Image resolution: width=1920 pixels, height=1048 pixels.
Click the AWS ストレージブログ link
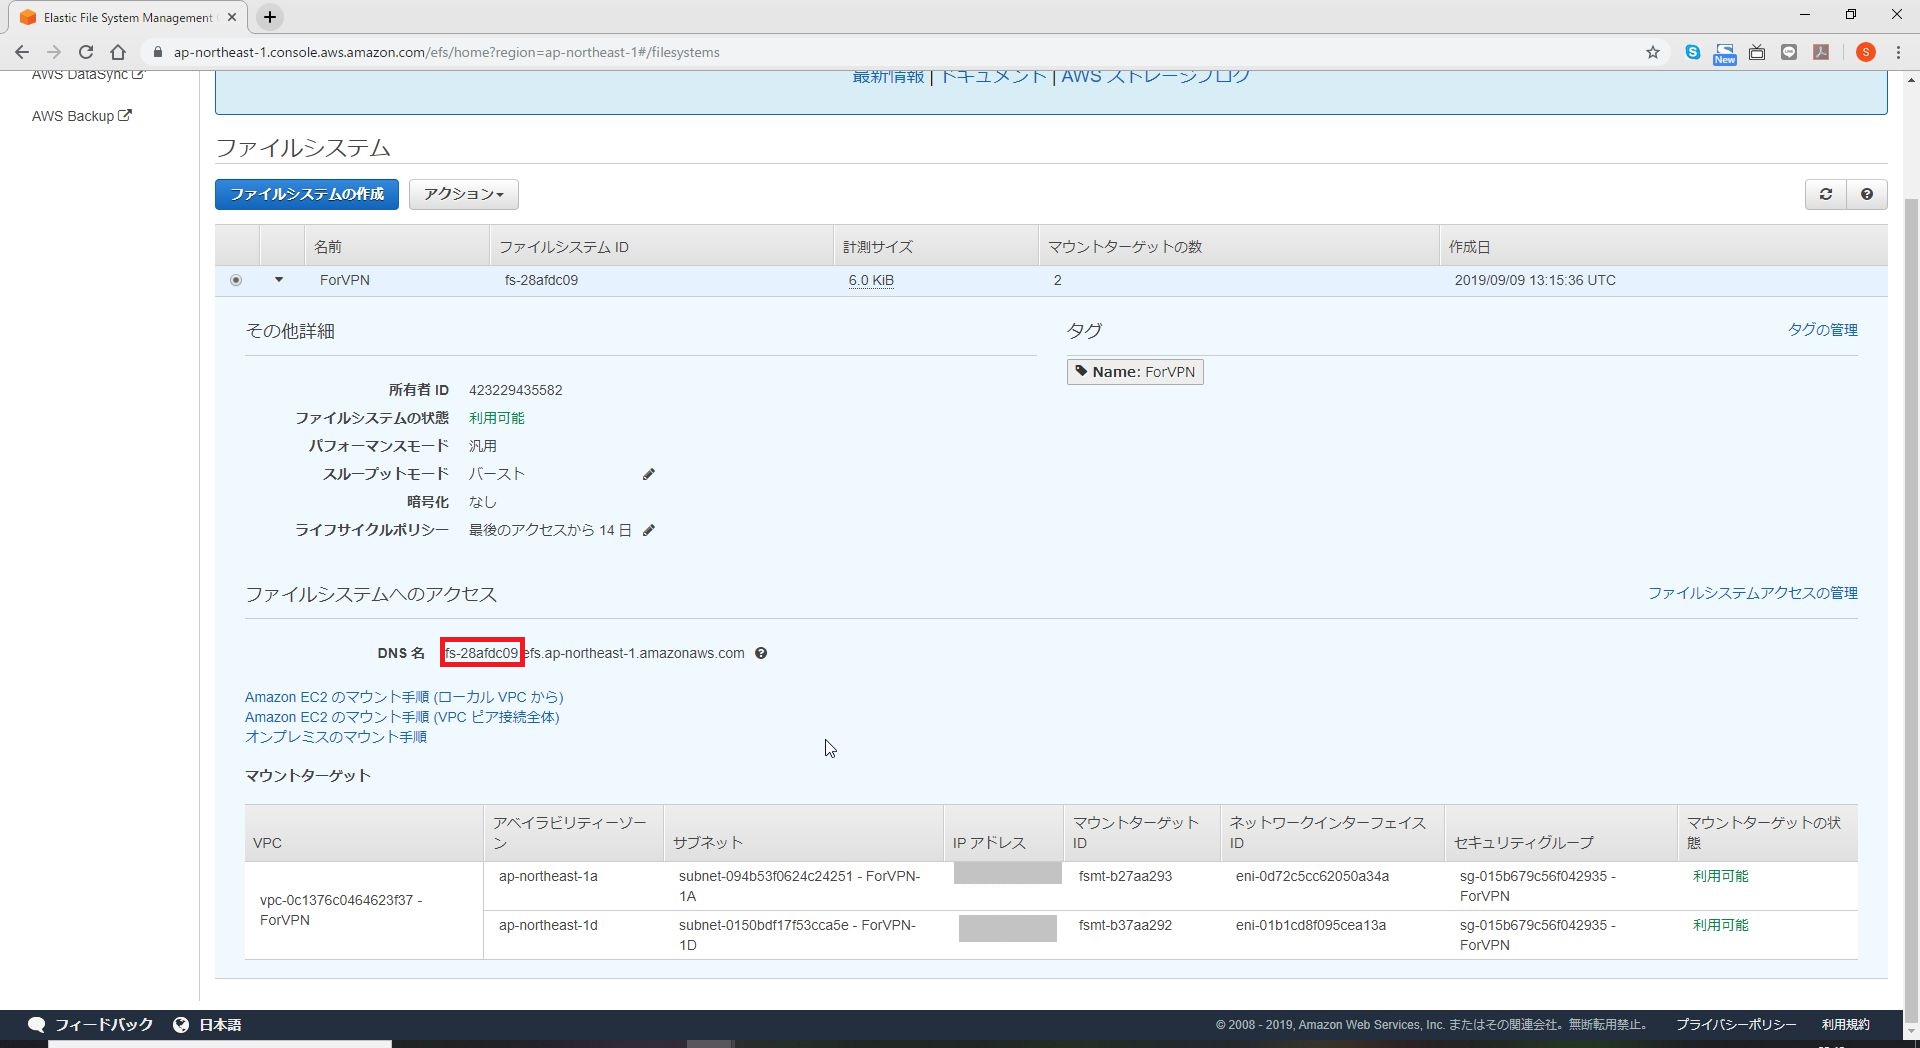click(1155, 76)
